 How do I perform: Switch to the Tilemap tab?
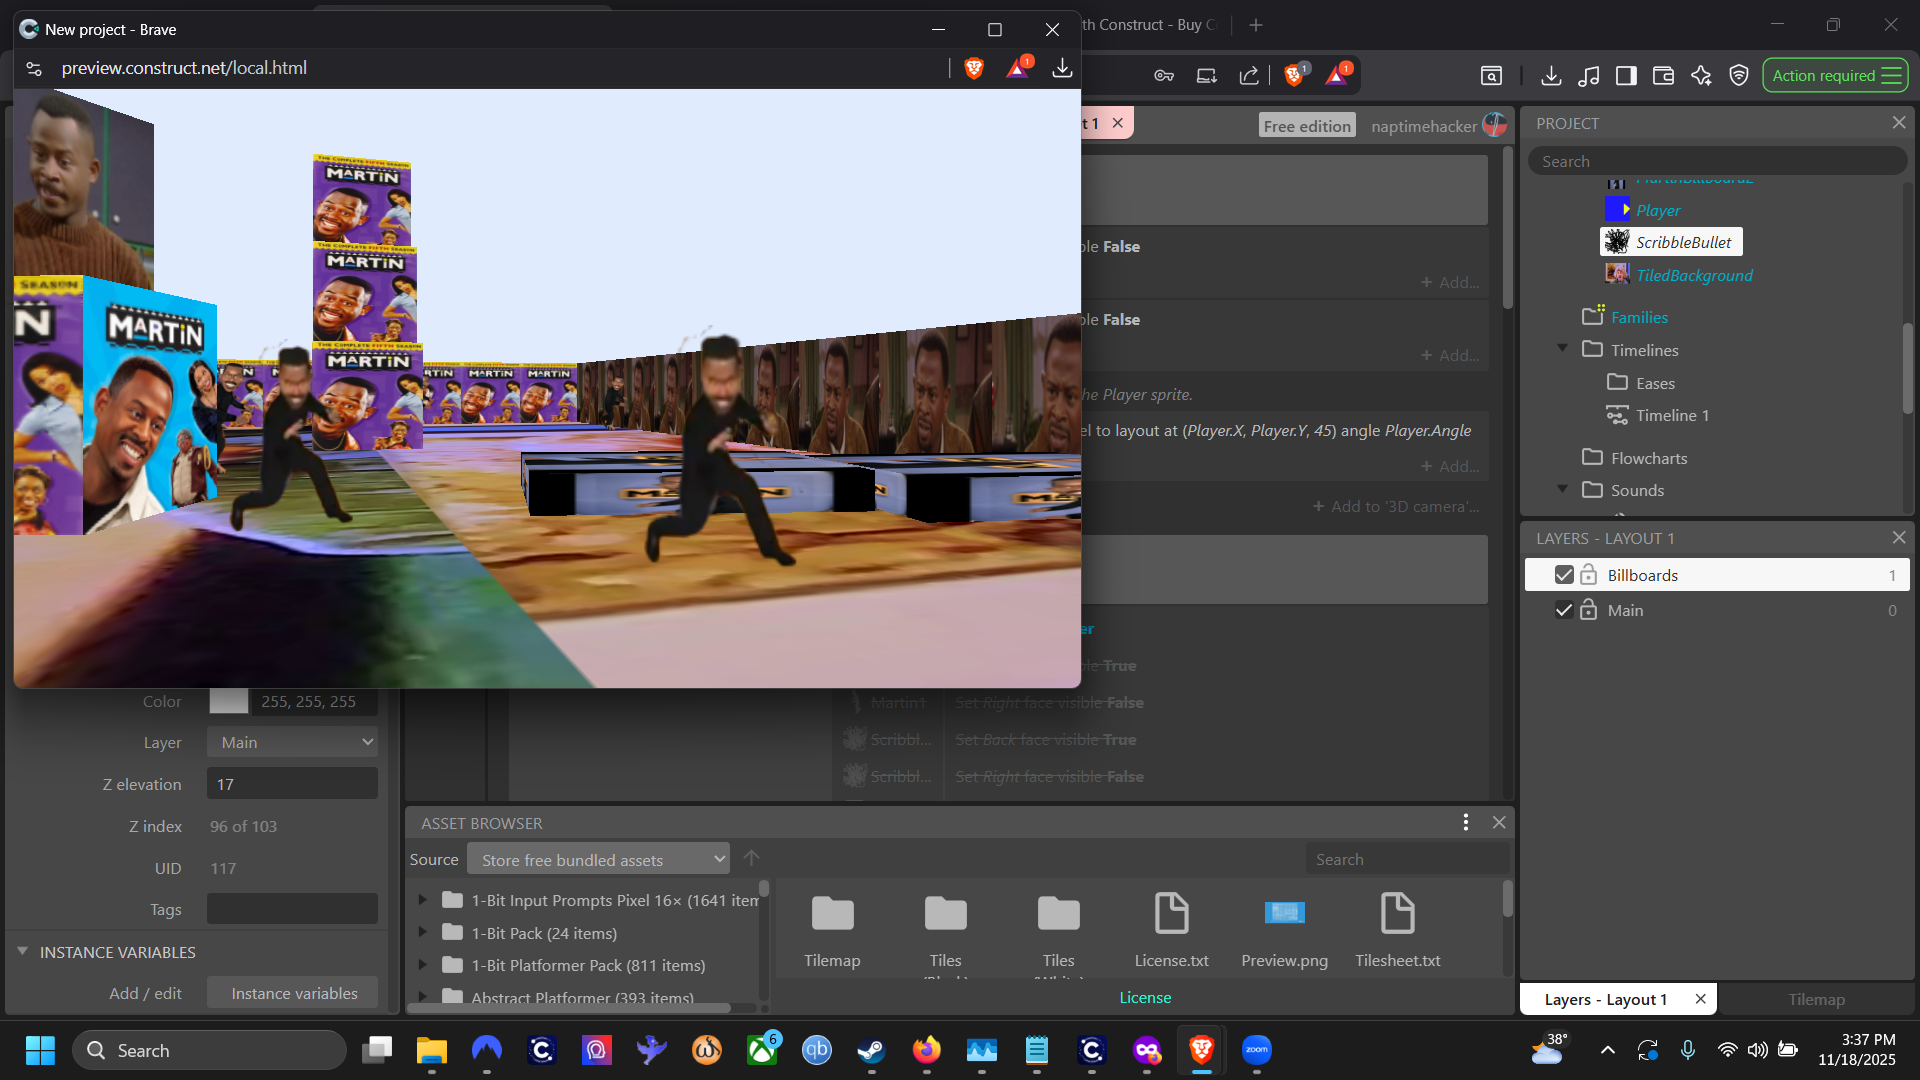tap(1816, 999)
